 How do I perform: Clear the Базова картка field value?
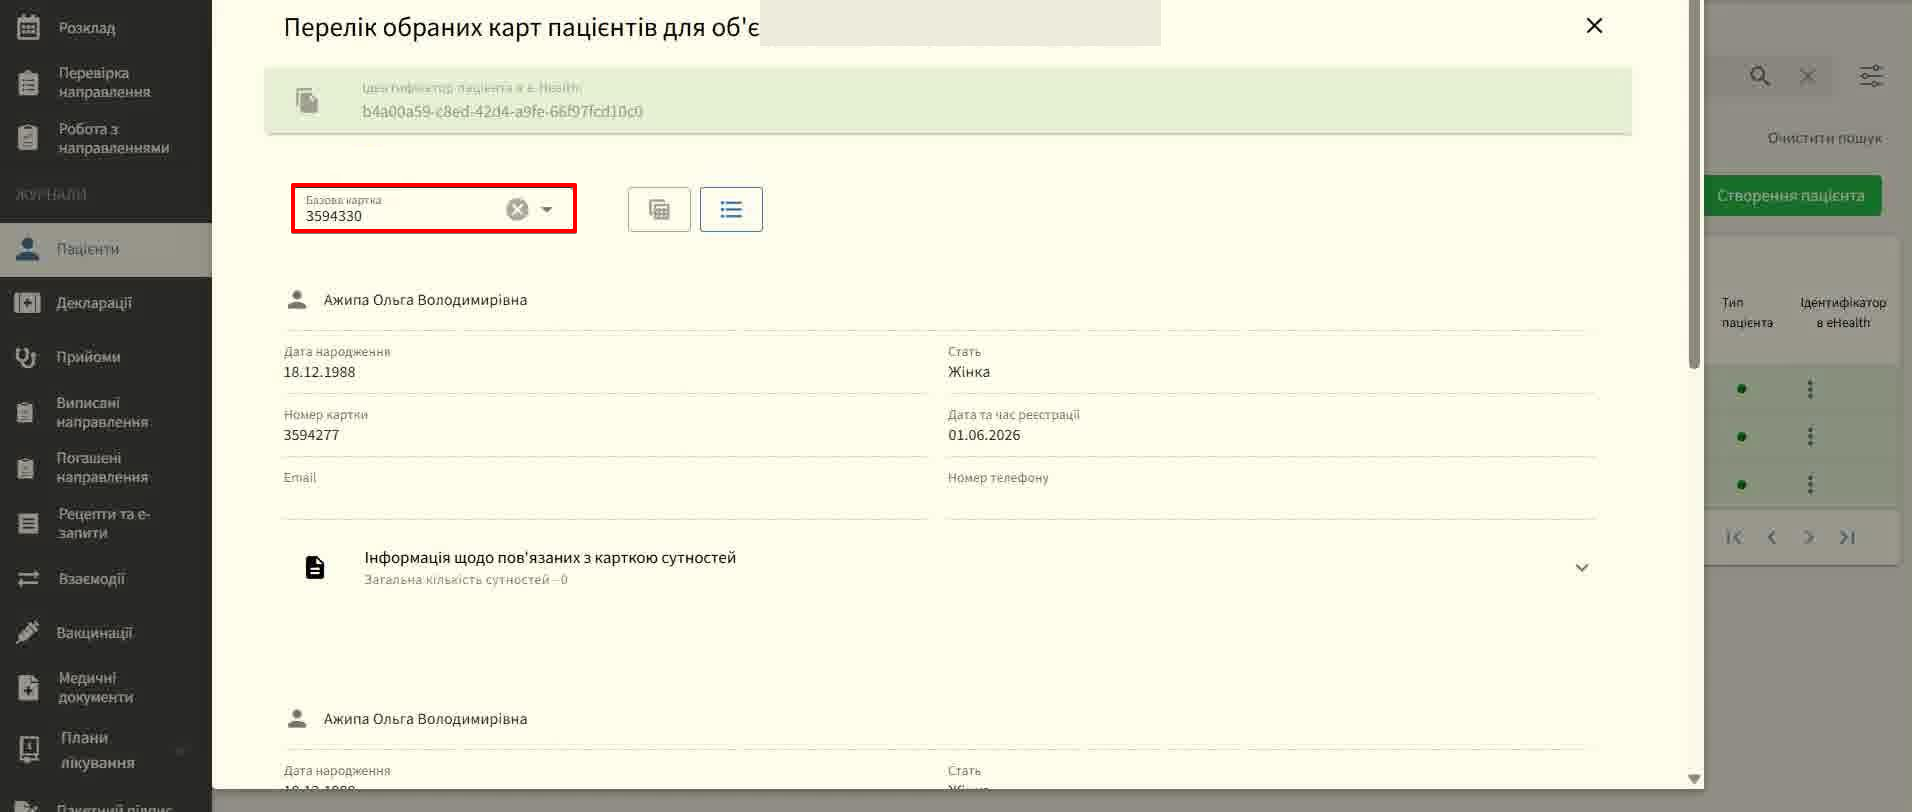click(517, 209)
